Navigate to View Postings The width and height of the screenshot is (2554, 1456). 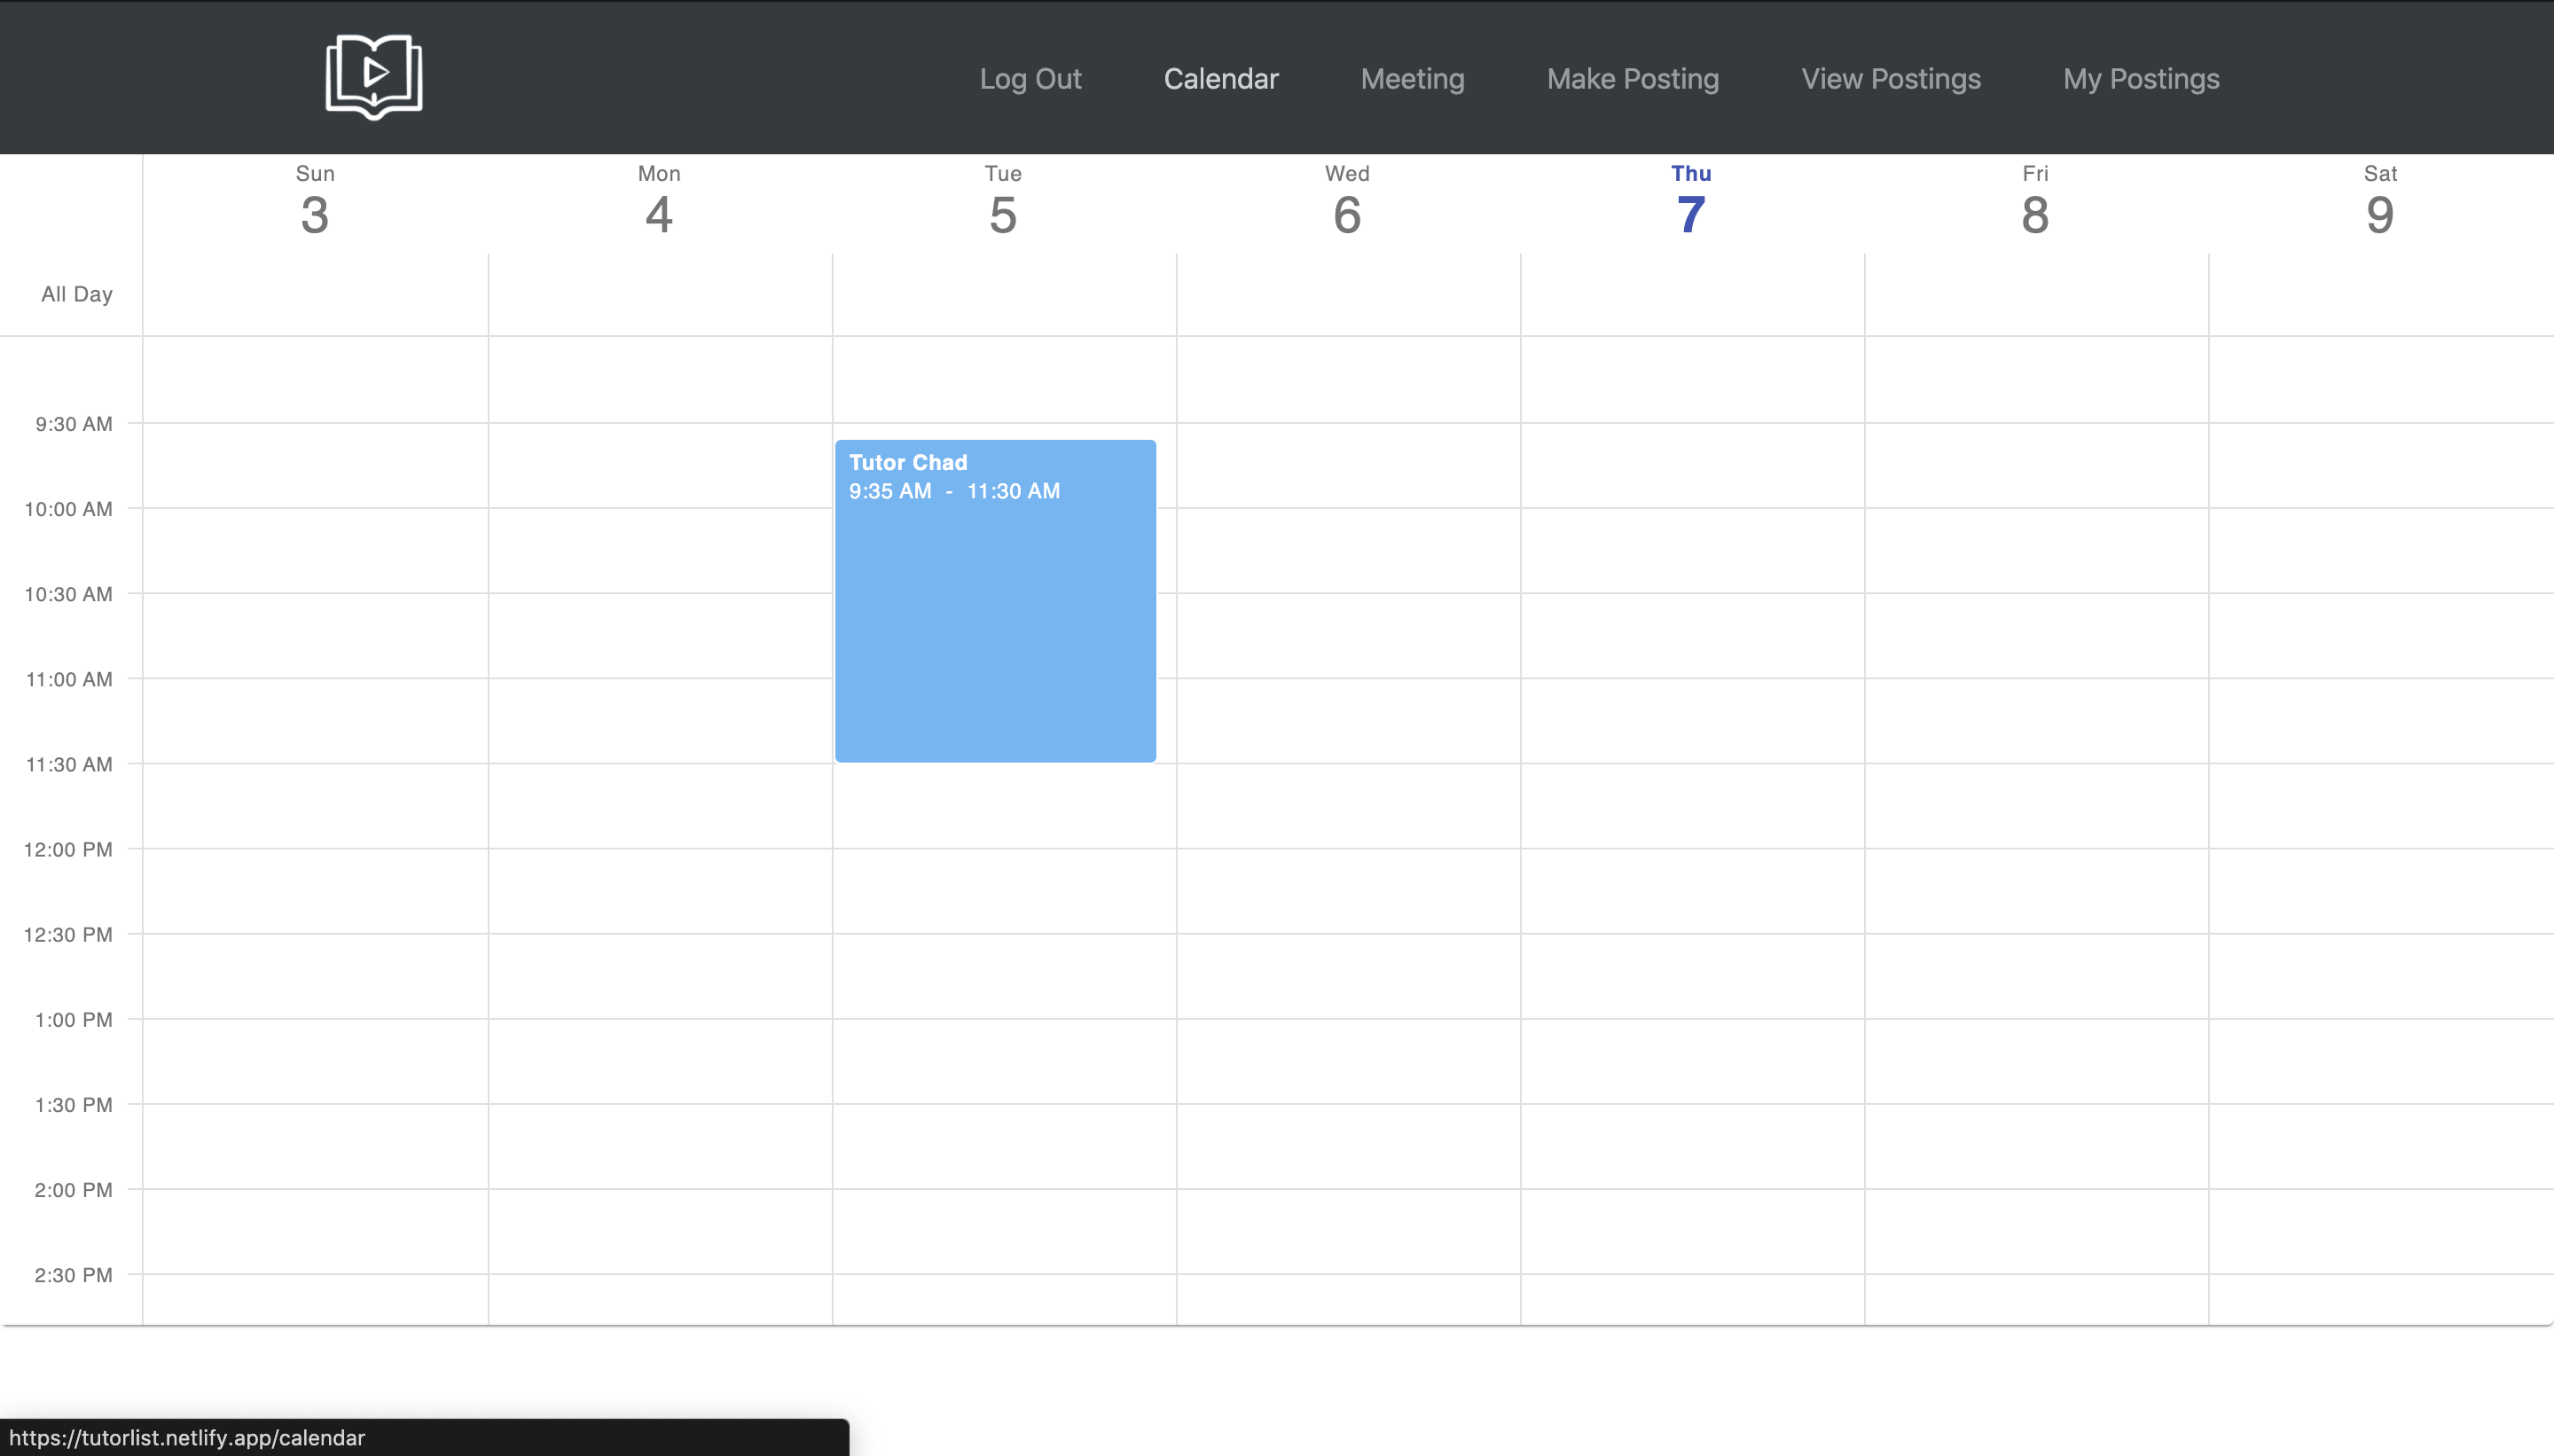(1890, 79)
